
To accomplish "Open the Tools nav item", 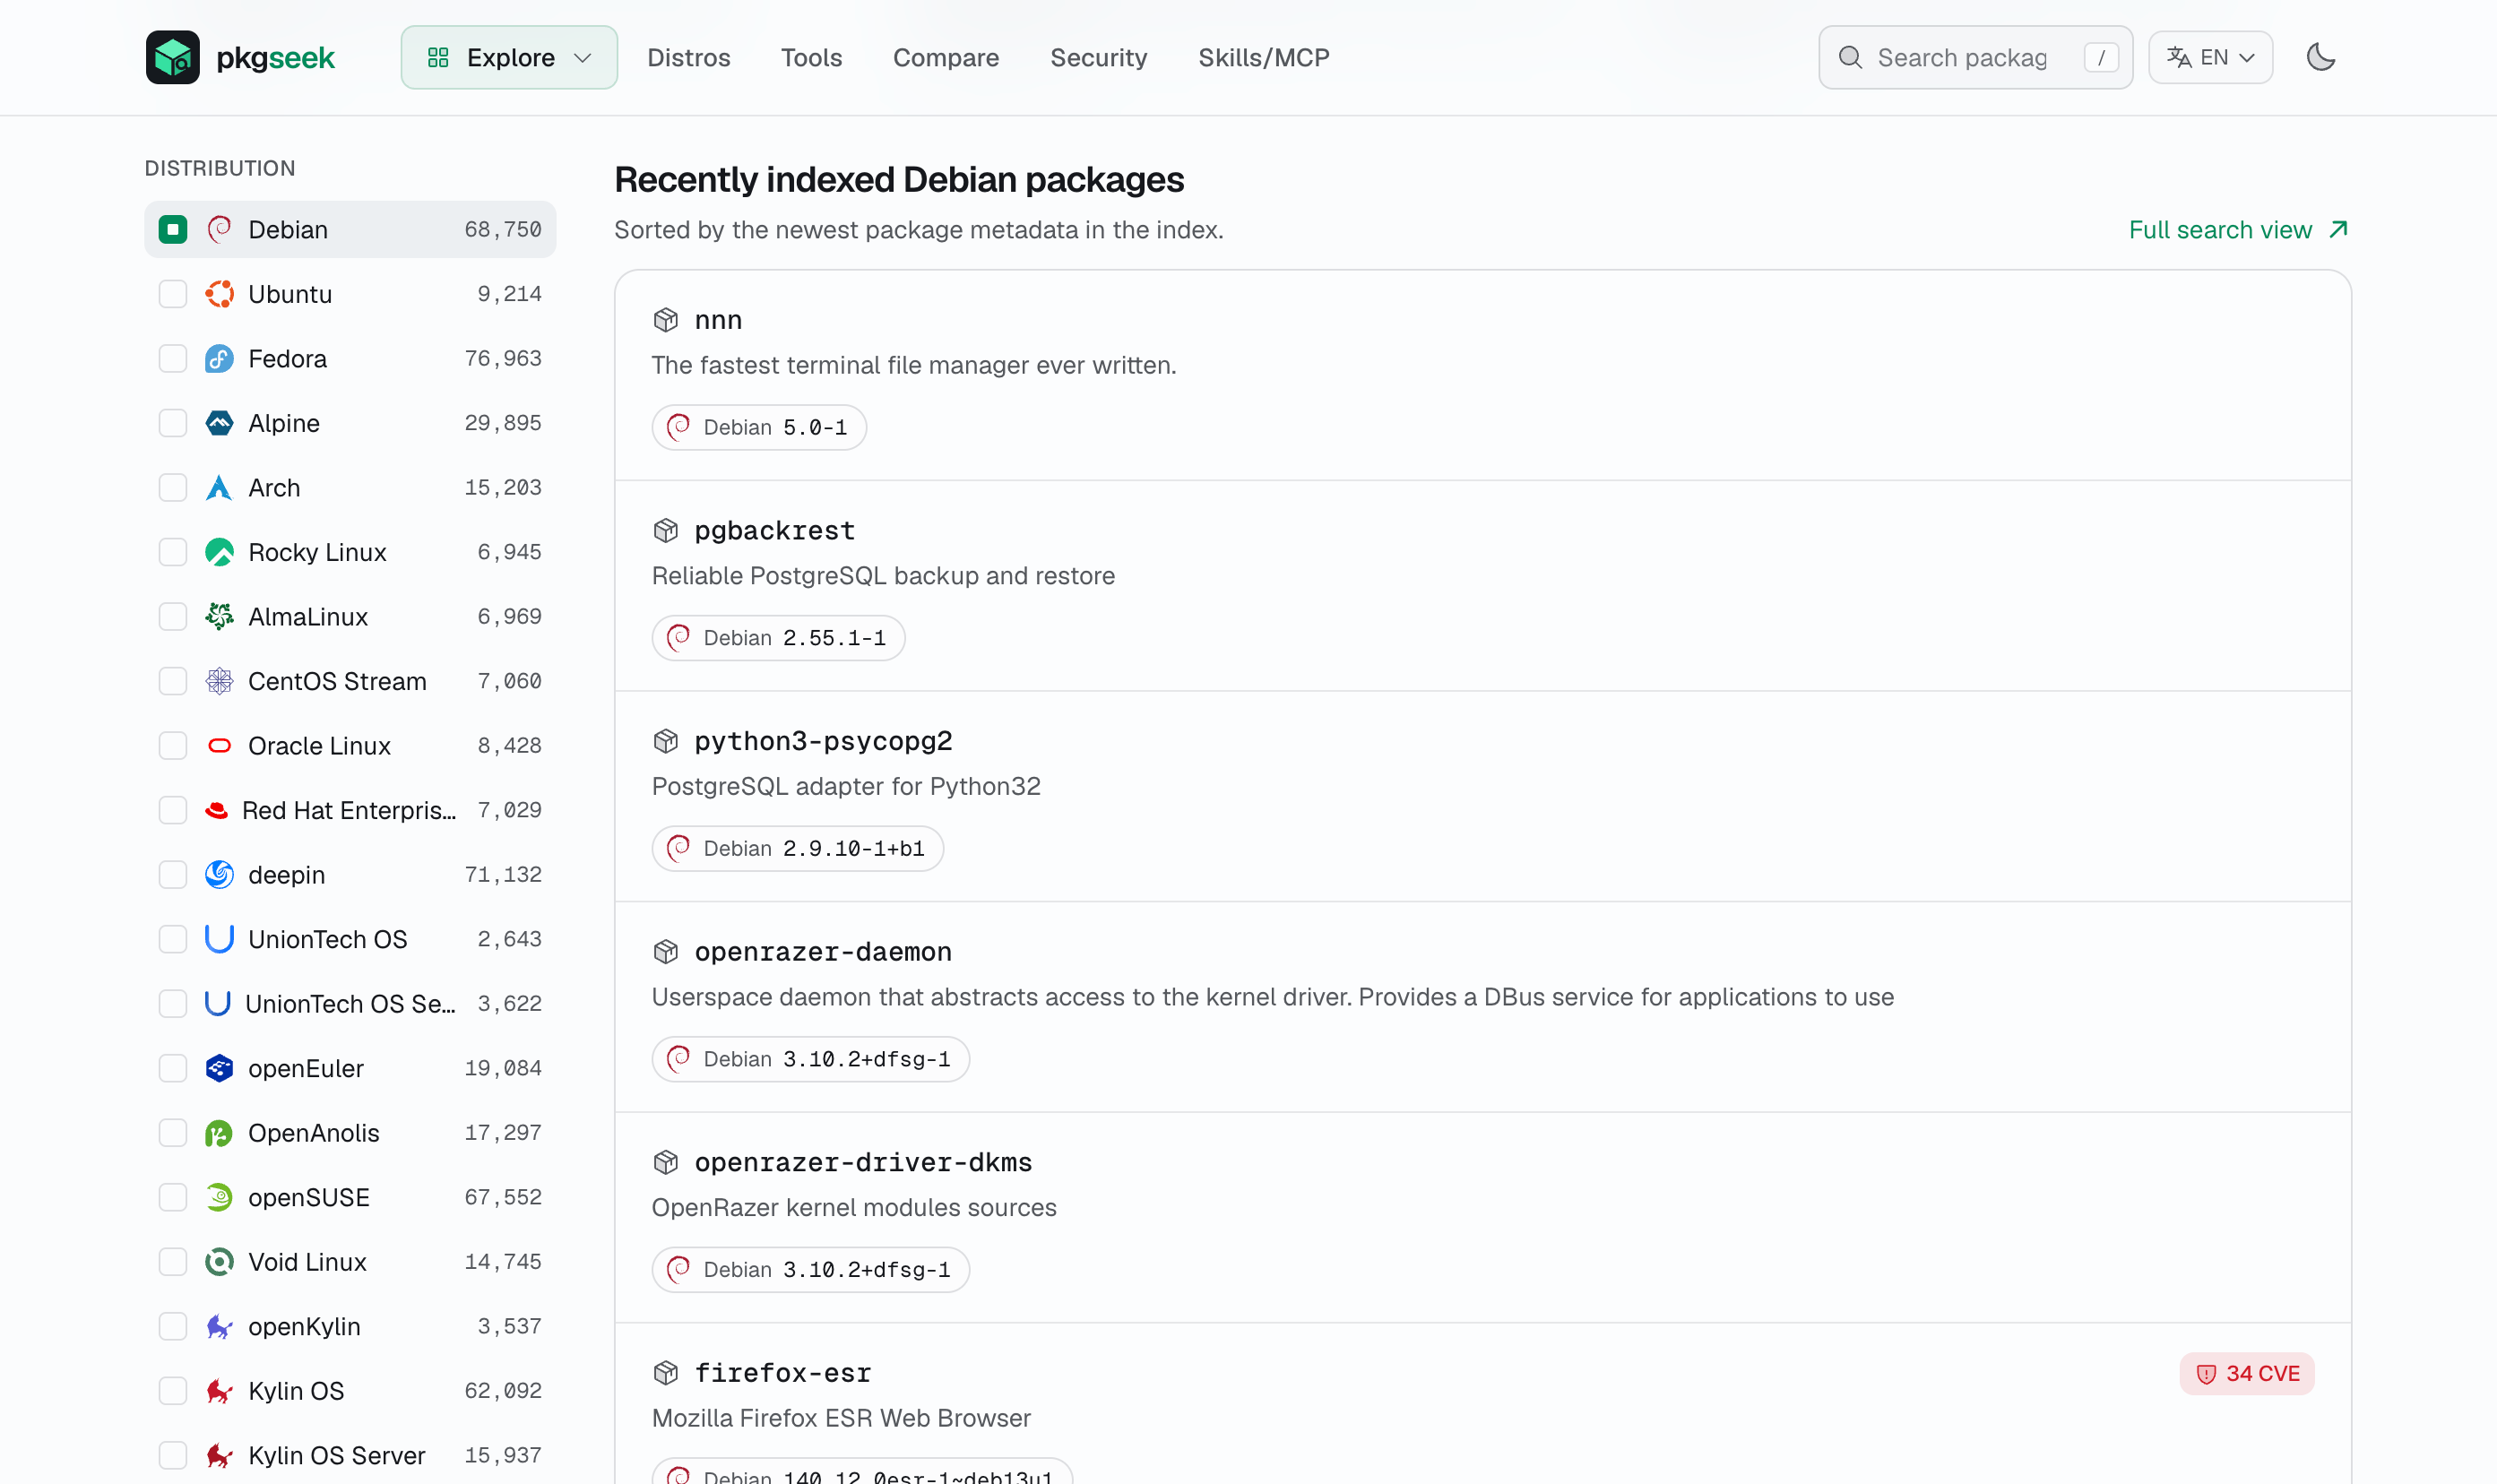I will [x=811, y=57].
